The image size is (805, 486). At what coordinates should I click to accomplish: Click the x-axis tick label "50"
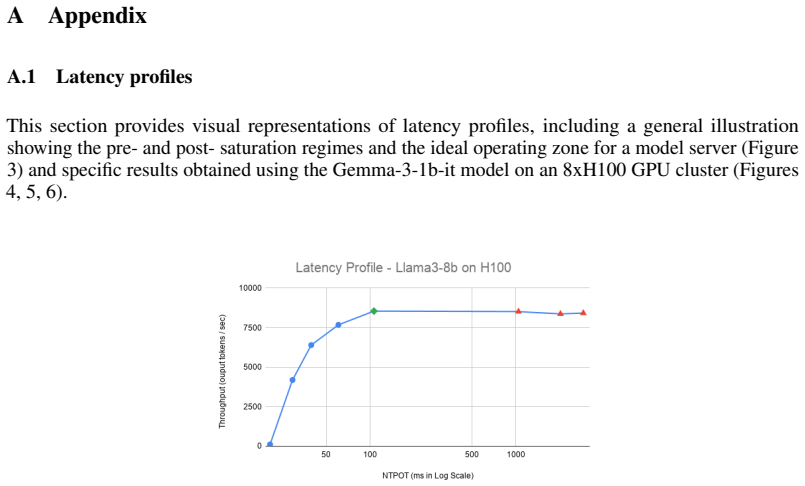point(326,455)
